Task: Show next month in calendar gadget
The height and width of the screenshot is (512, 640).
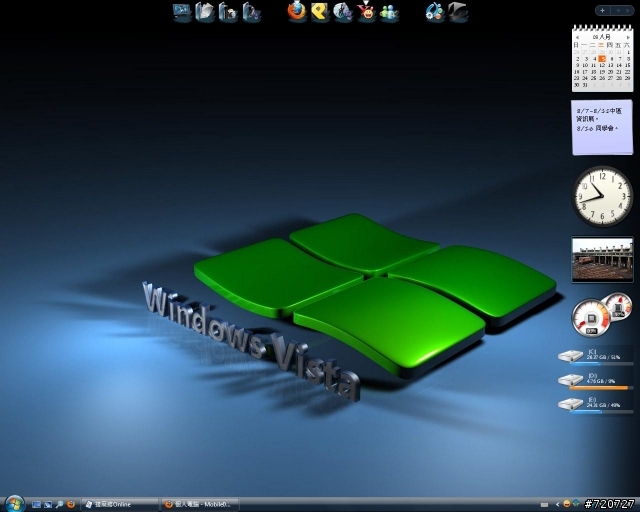Action: click(x=628, y=37)
